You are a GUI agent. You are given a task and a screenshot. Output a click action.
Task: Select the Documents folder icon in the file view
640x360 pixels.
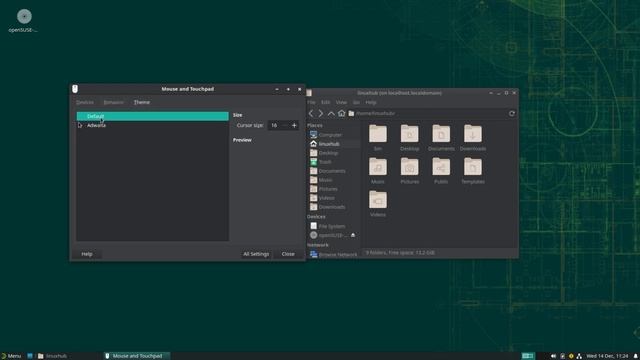(x=441, y=134)
